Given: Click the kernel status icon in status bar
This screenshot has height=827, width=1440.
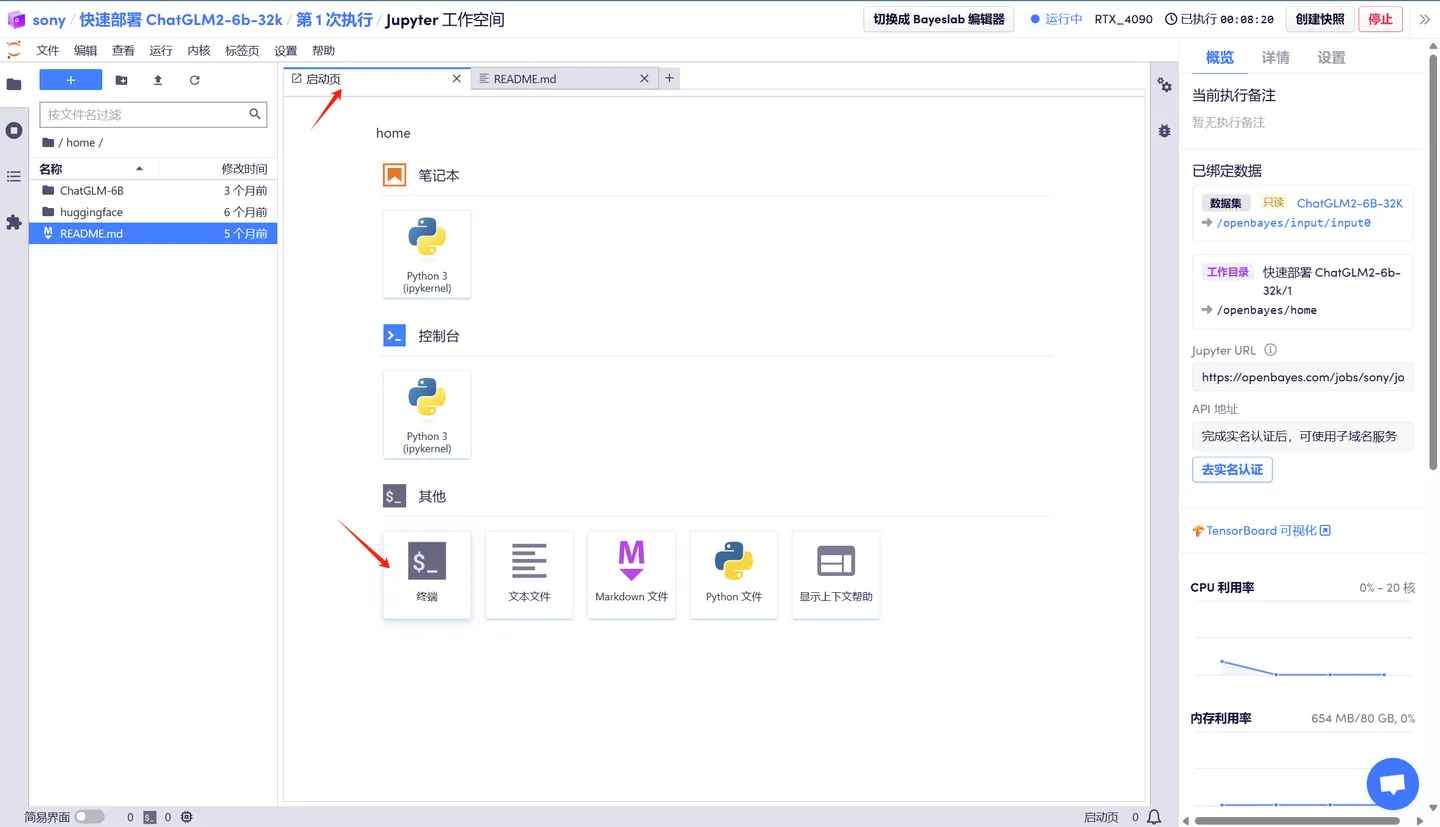Looking at the screenshot, I should 187,817.
